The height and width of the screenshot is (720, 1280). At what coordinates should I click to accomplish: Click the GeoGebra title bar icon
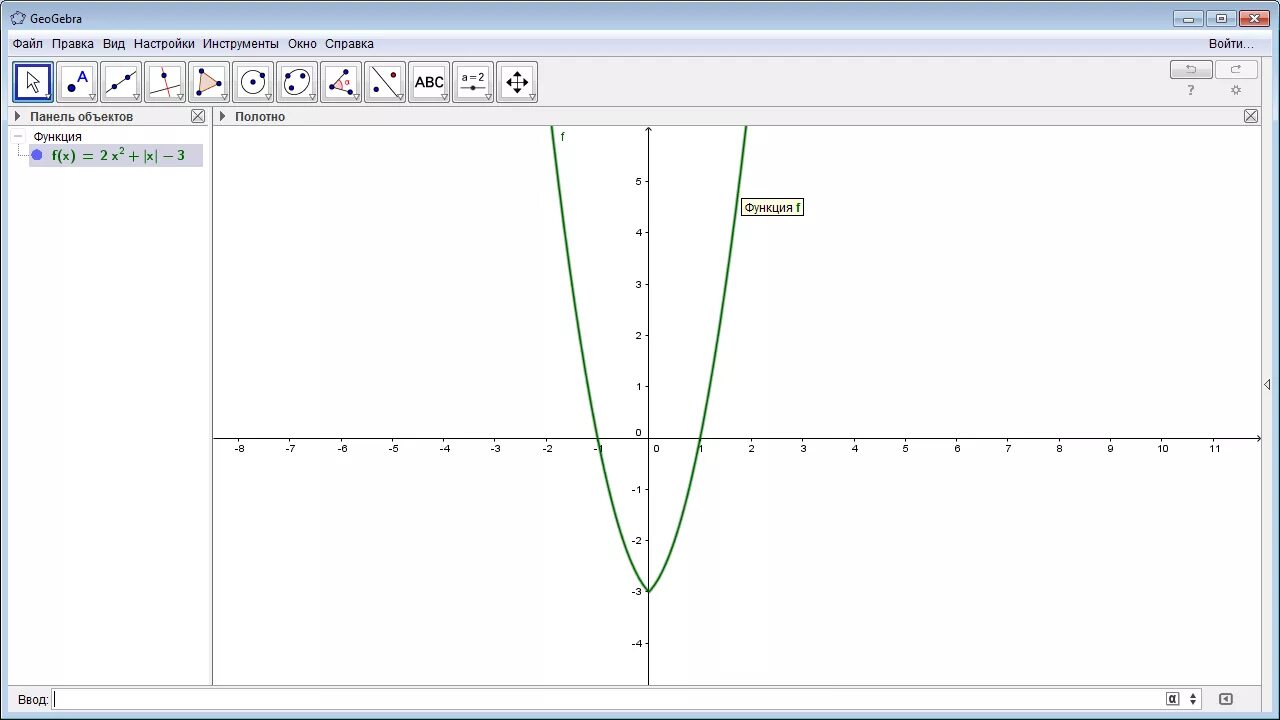click(x=18, y=18)
